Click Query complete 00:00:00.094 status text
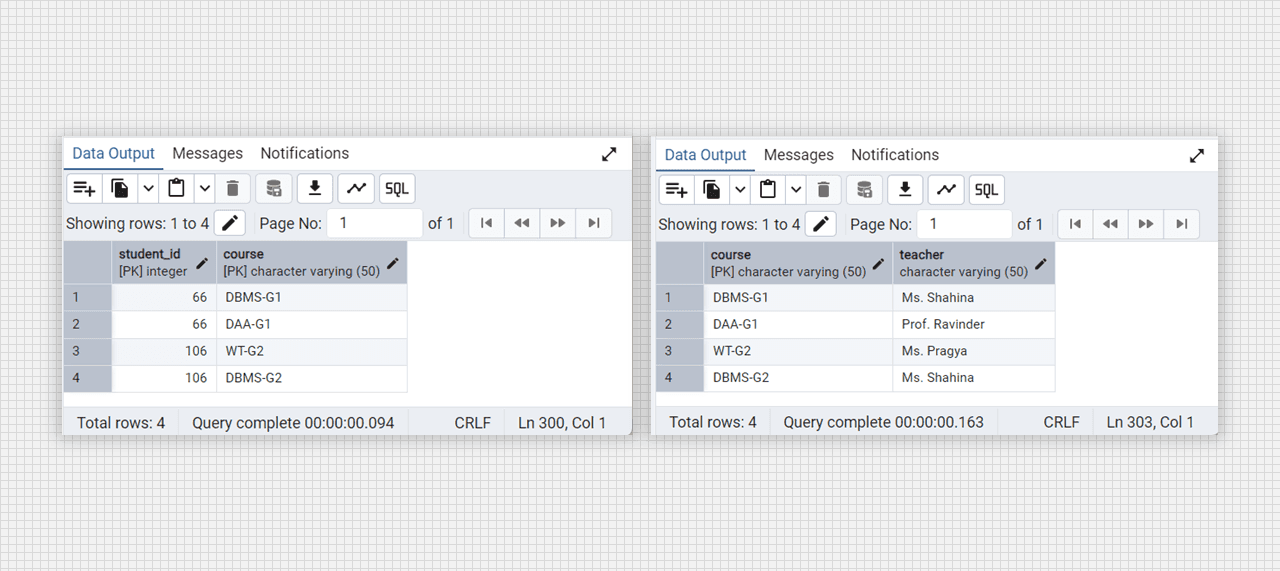The width and height of the screenshot is (1280, 571). point(293,423)
